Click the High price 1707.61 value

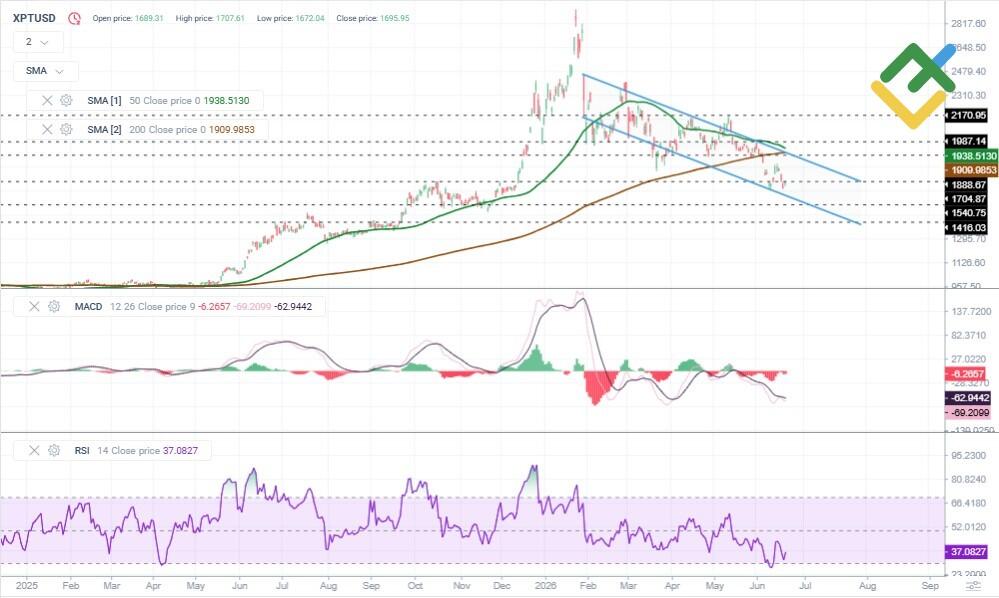pyautogui.click(x=229, y=18)
